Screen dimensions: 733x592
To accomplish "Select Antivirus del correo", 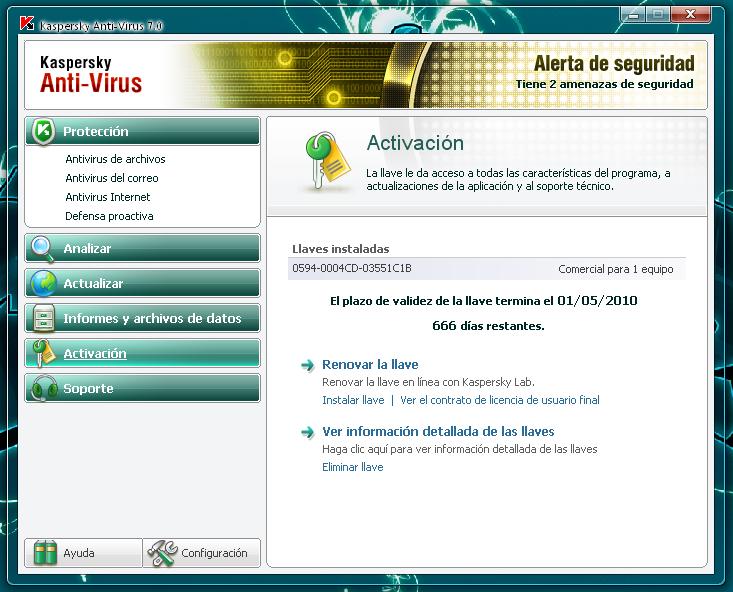I will click(x=112, y=178).
